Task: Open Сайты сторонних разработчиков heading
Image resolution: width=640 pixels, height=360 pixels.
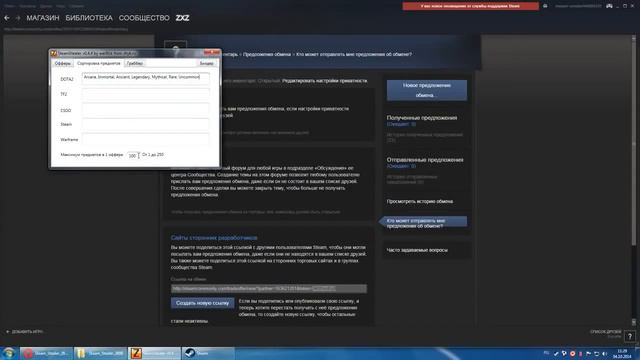Action: pos(214,238)
